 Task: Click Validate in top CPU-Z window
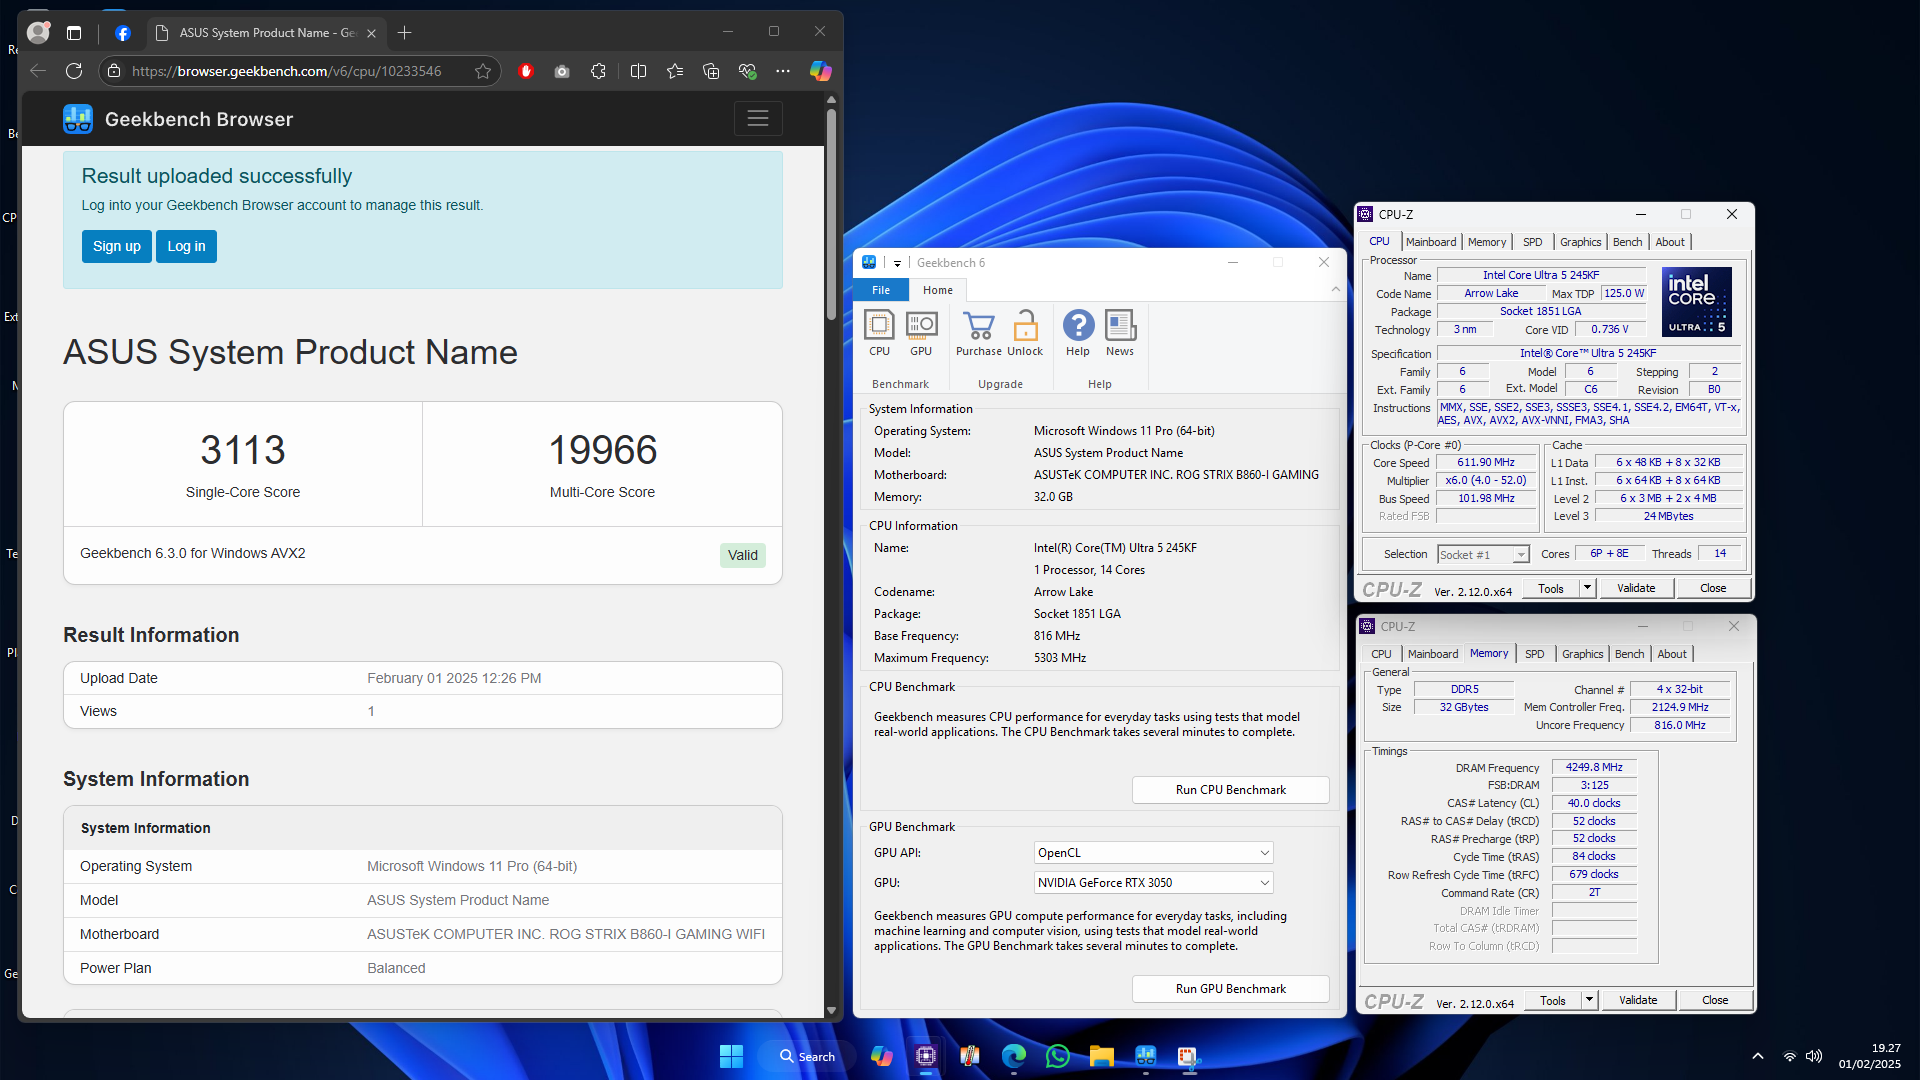[1636, 588]
